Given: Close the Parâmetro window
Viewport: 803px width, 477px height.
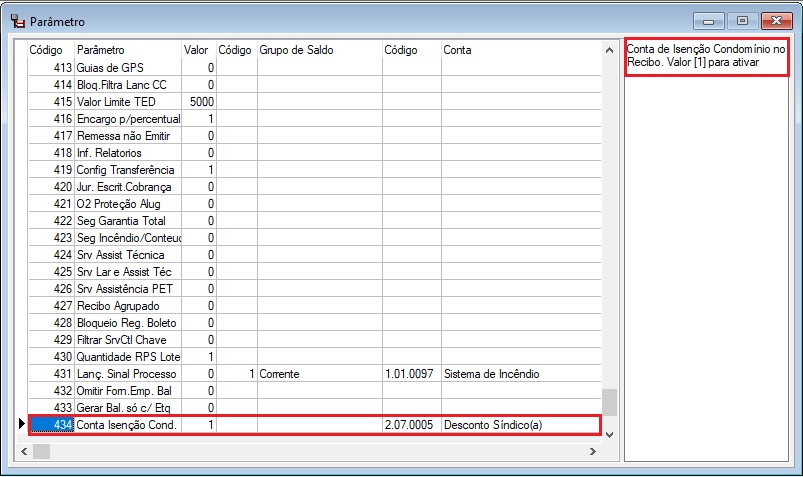Looking at the screenshot, I should coord(776,21).
